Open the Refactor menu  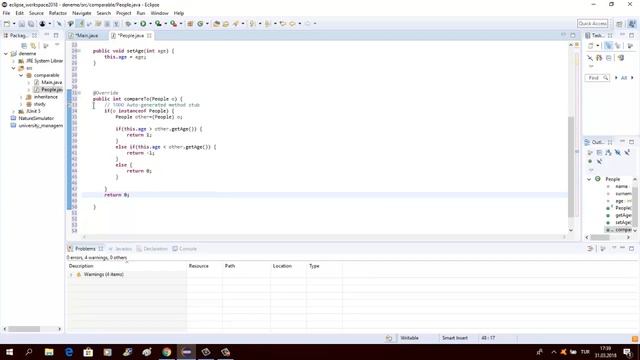pyautogui.click(x=58, y=13)
